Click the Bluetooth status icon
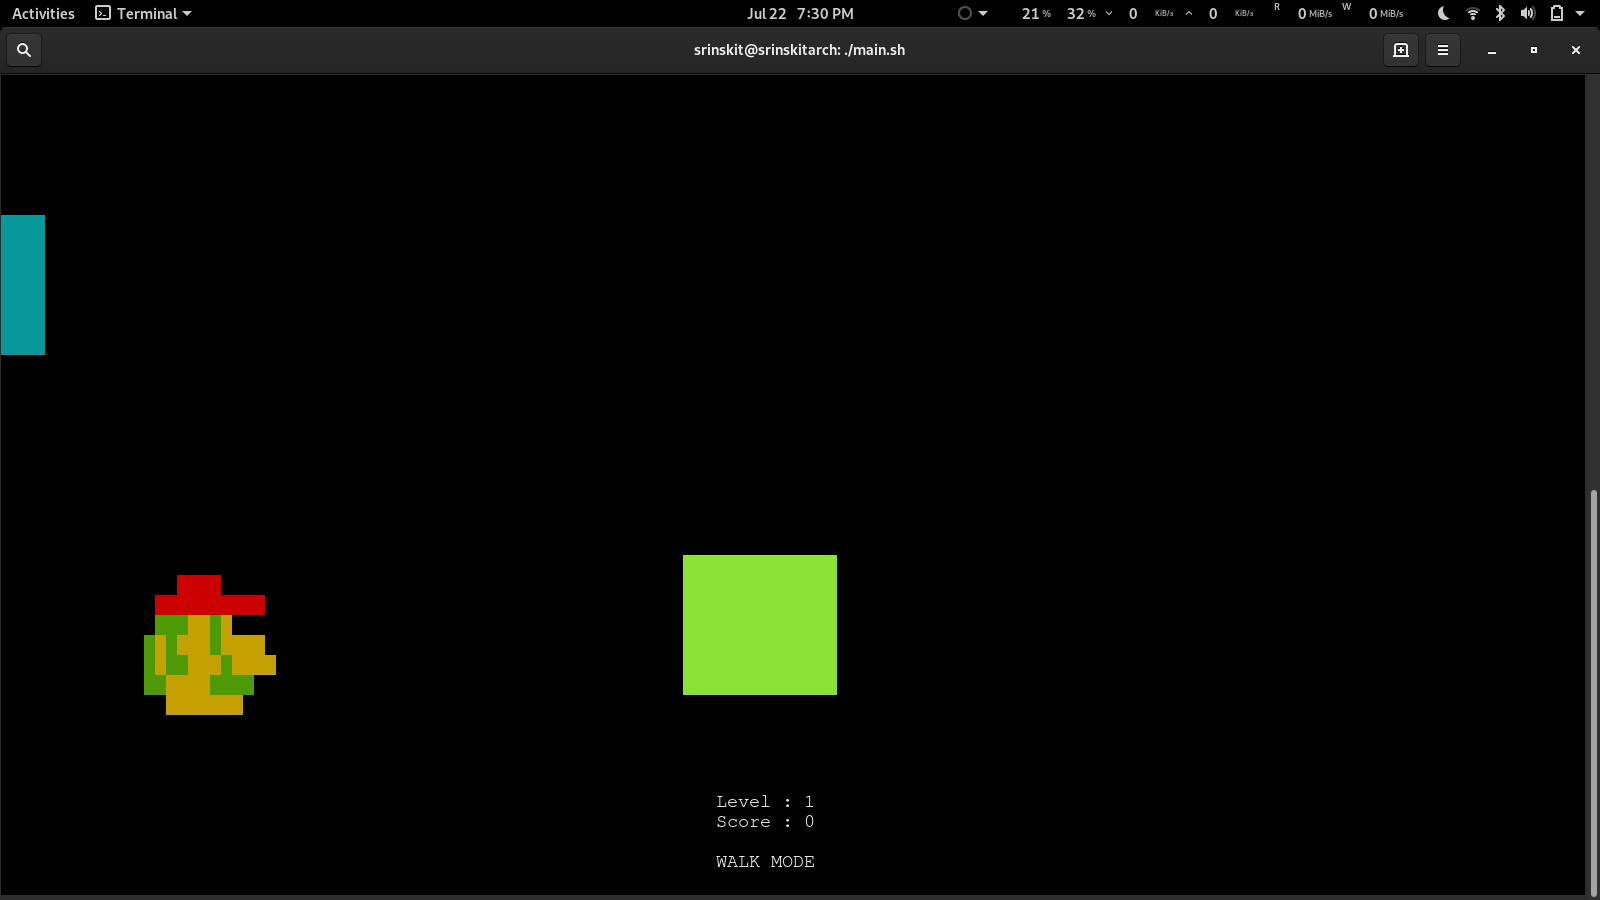The image size is (1600, 900). point(1500,13)
